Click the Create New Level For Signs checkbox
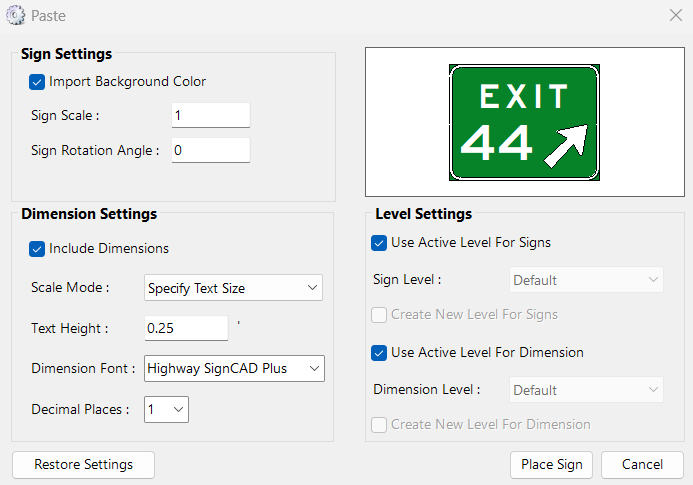Viewport: 693px width, 485px height. [x=379, y=315]
